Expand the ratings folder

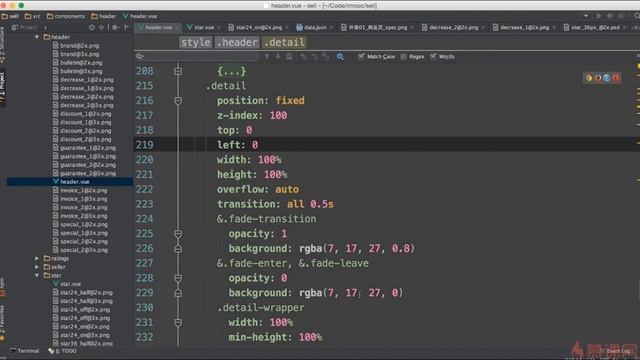pos(37,258)
